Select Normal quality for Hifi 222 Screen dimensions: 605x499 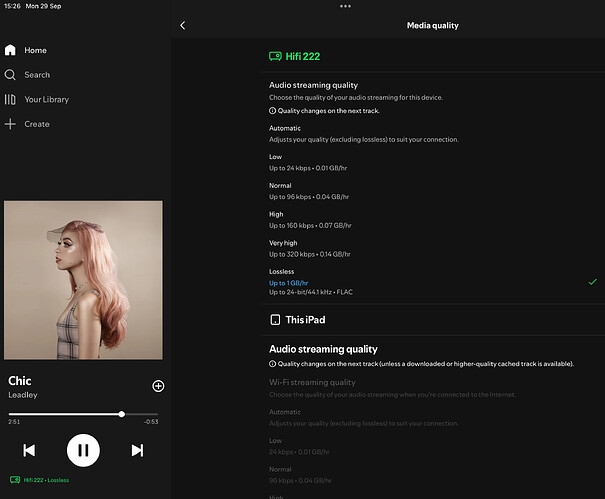[x=432, y=191]
